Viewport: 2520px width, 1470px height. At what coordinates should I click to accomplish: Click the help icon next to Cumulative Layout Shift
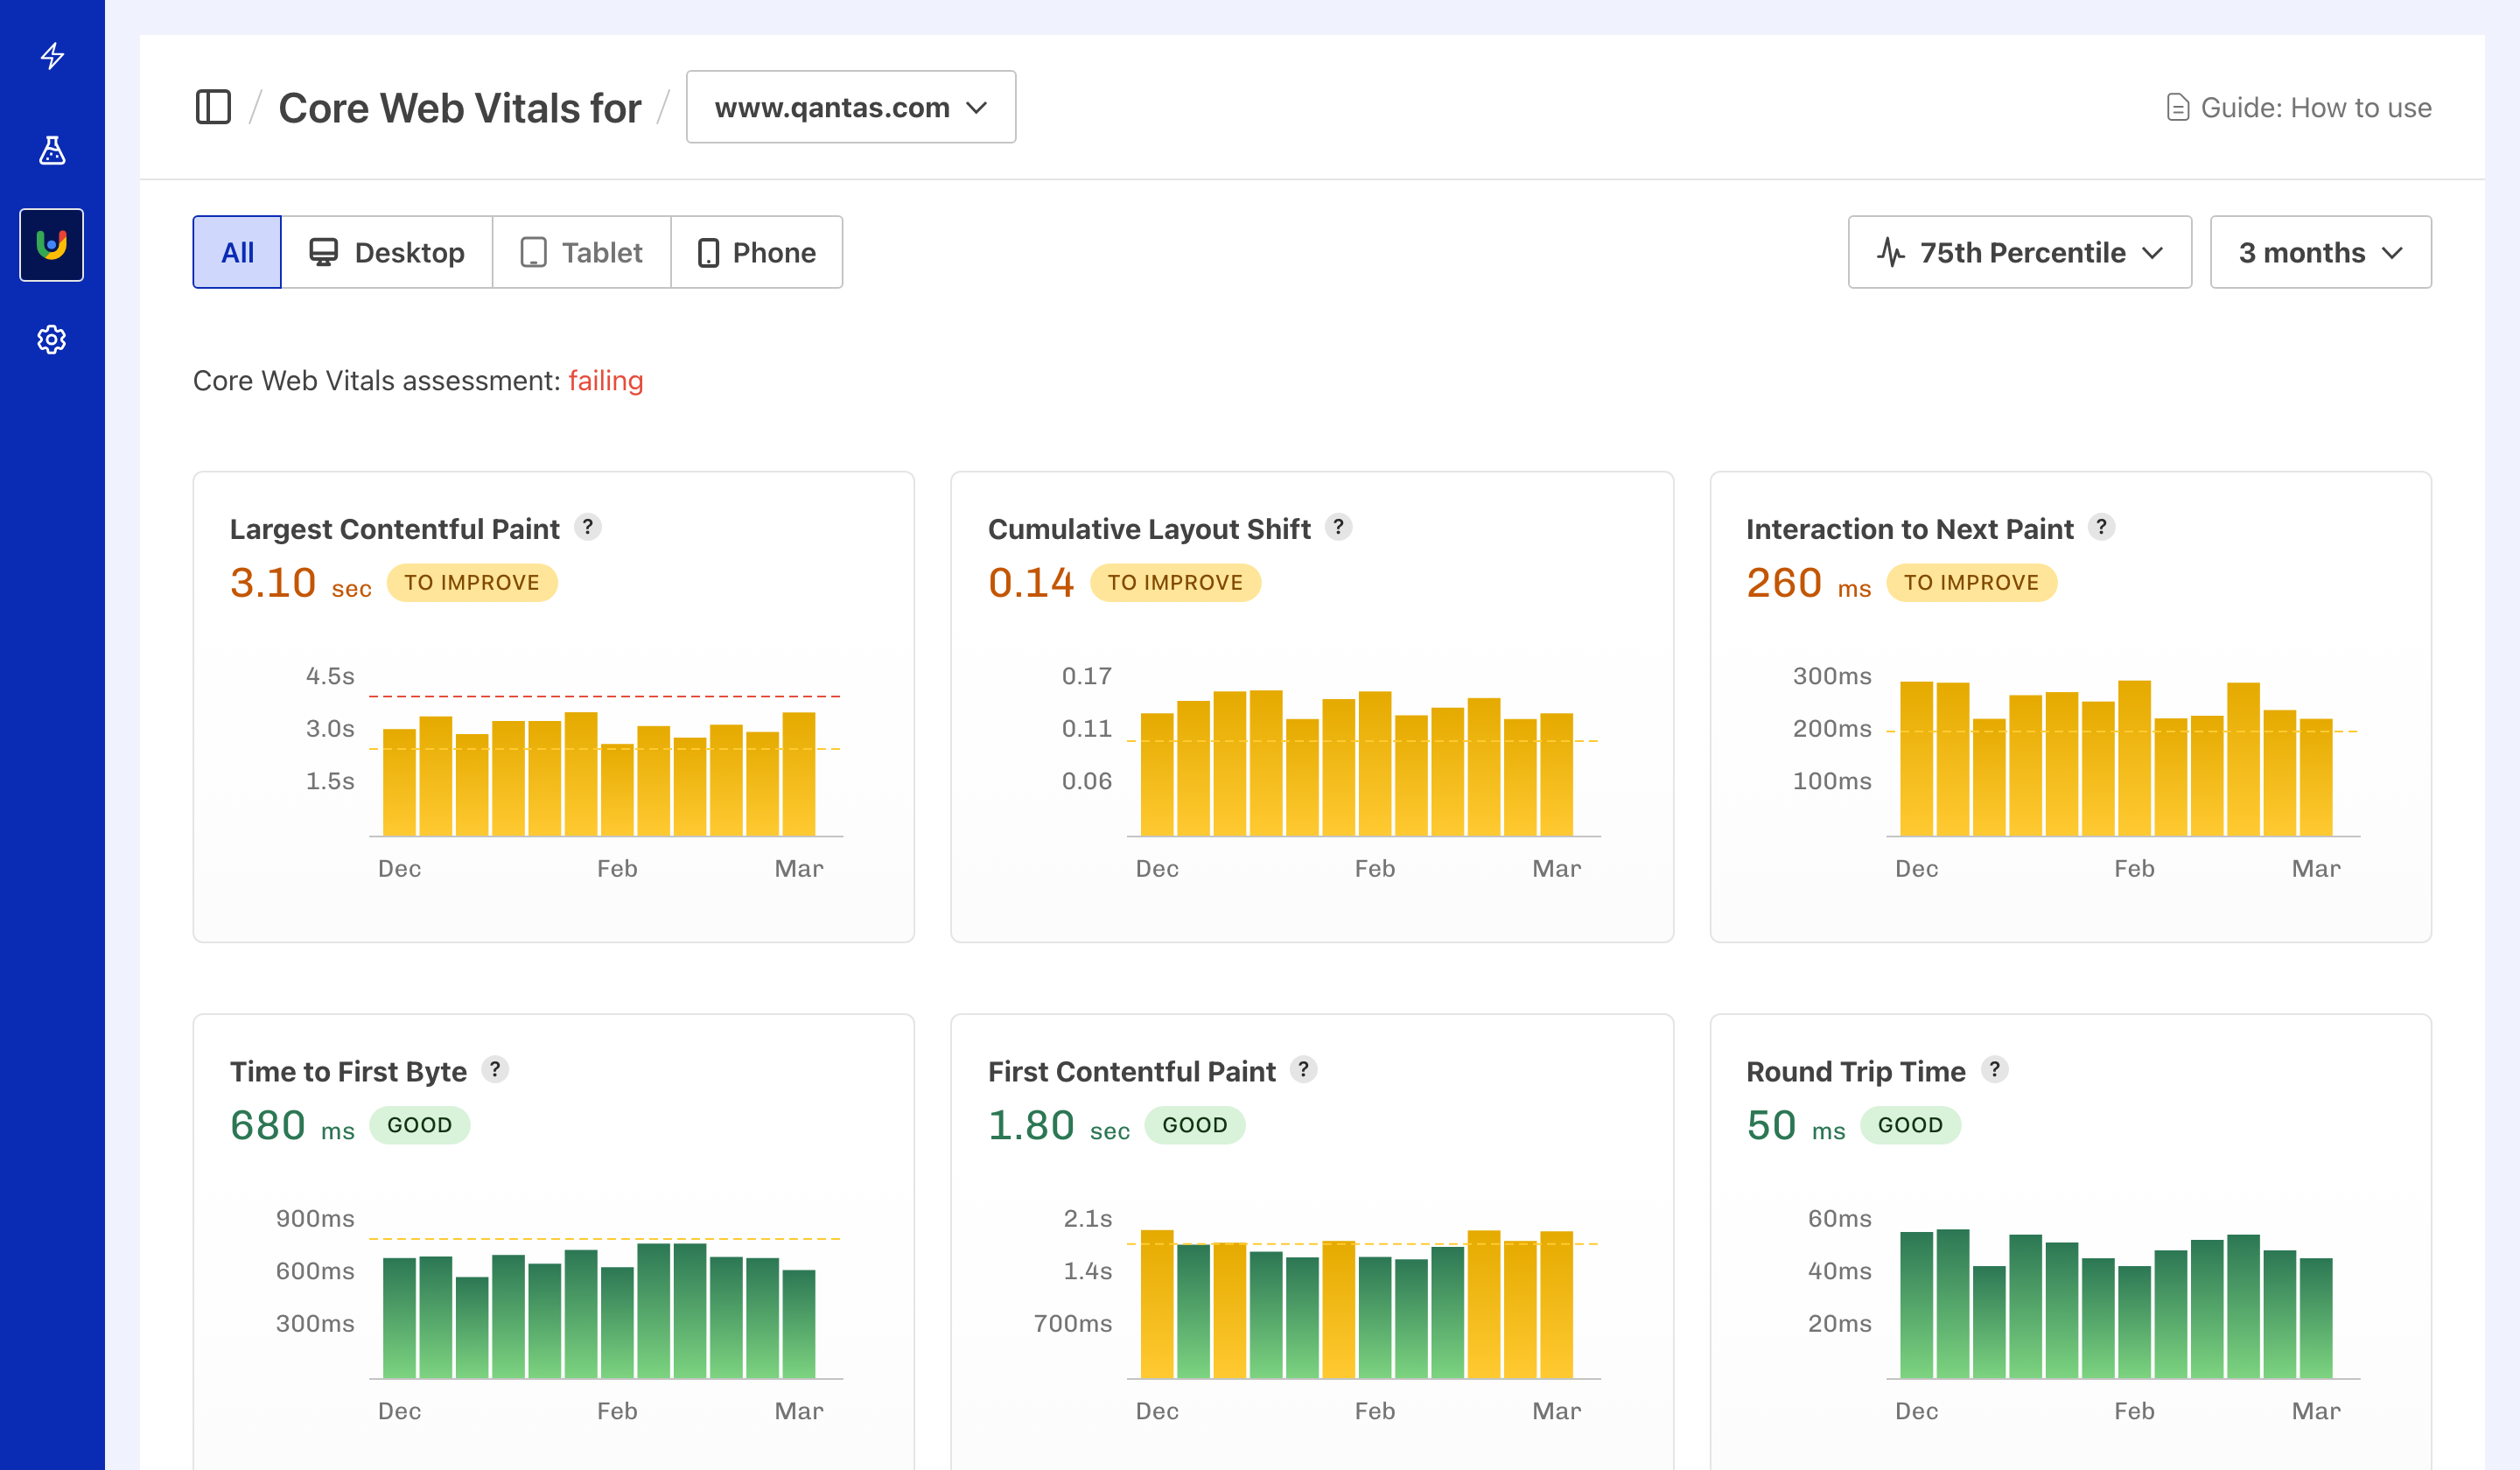tap(1339, 527)
